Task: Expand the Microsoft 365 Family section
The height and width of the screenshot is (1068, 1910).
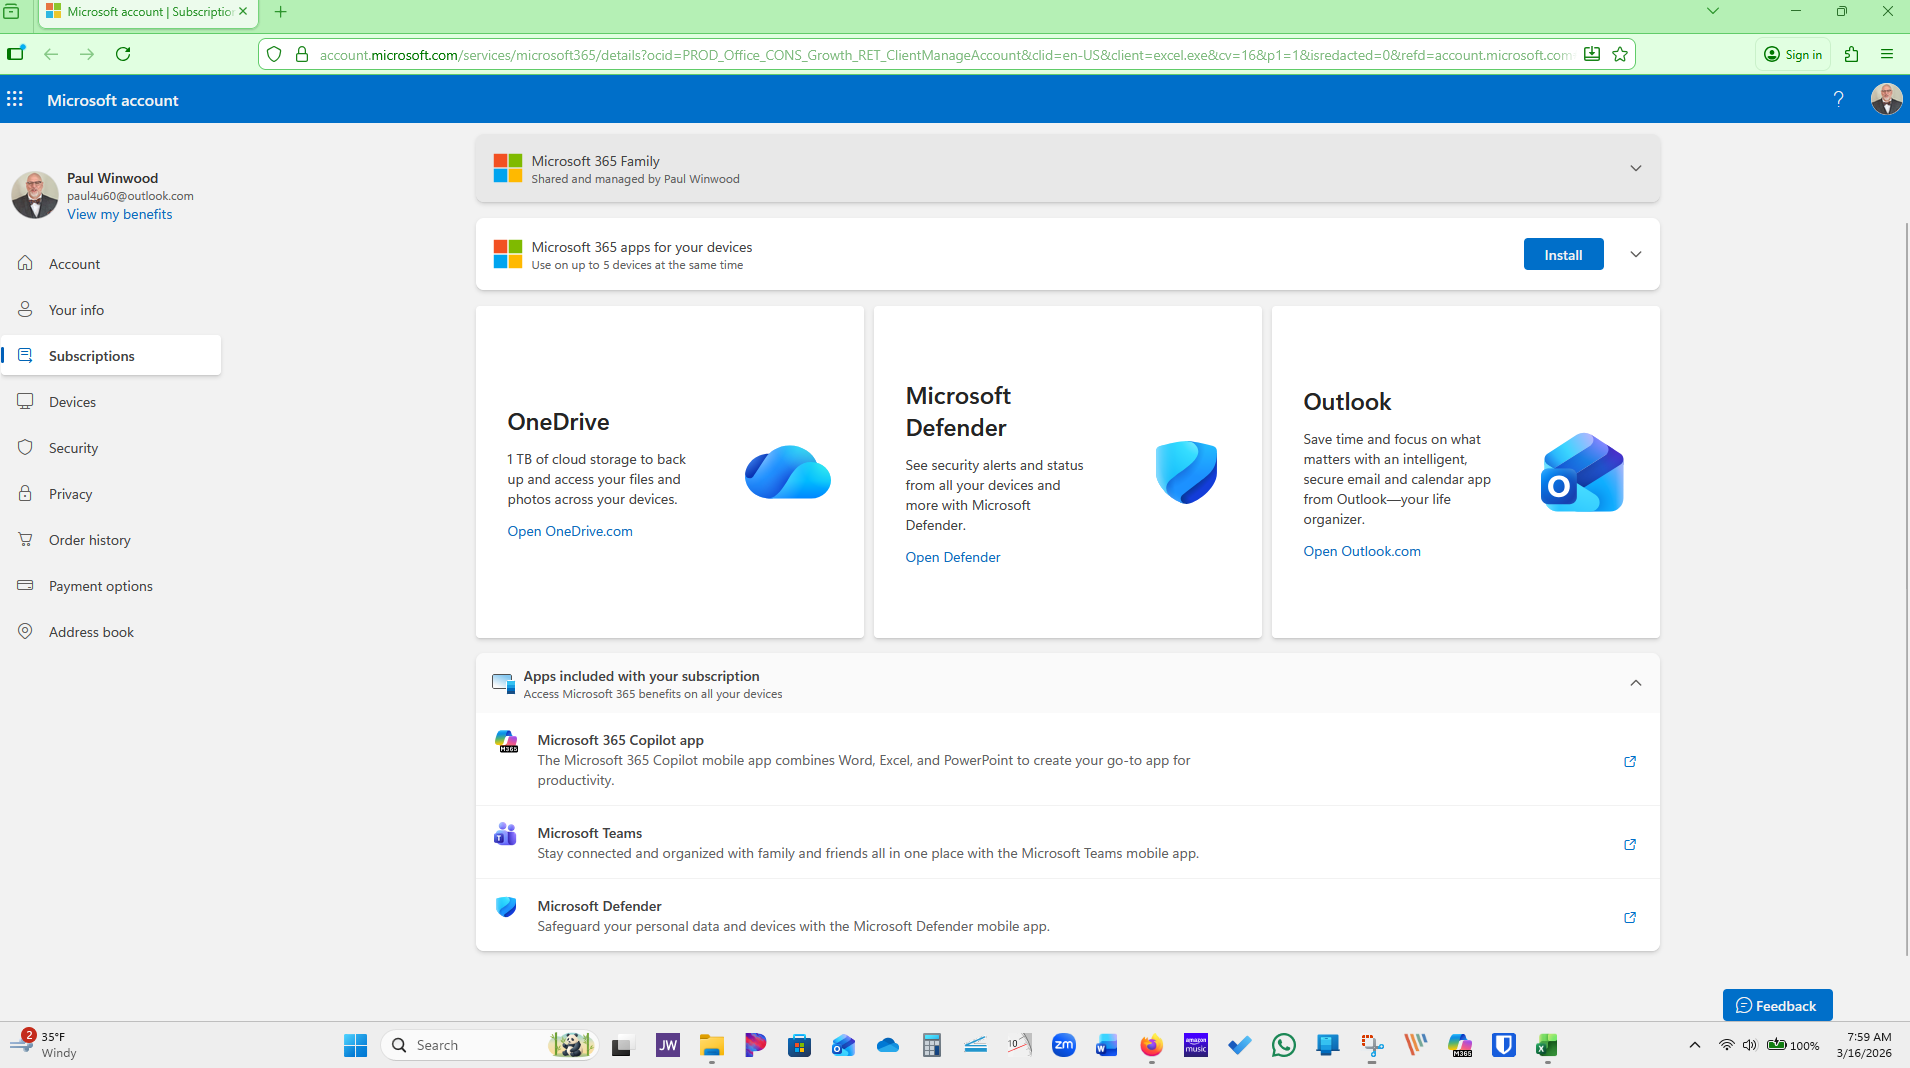Action: pos(1636,168)
